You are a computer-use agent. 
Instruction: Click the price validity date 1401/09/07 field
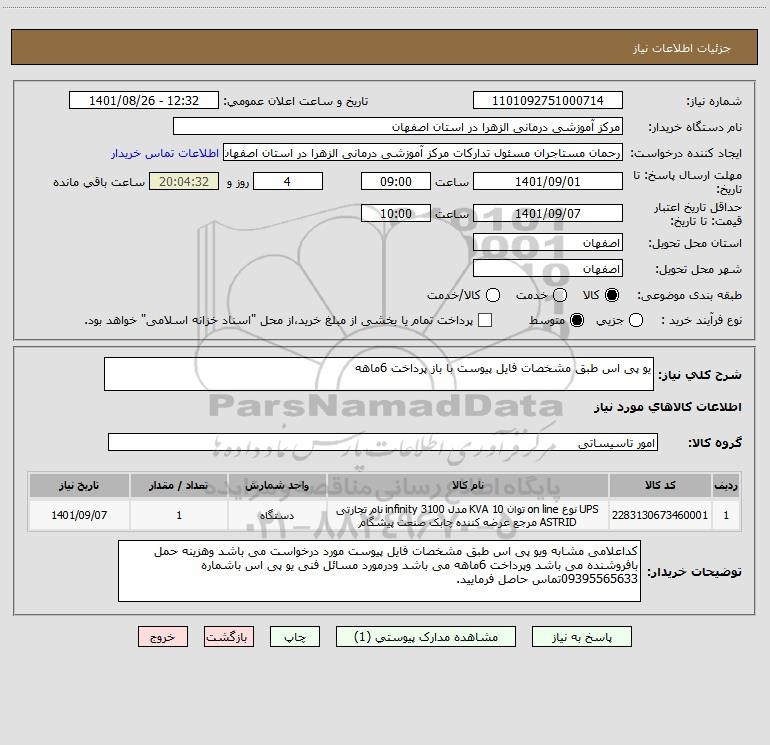(548, 213)
